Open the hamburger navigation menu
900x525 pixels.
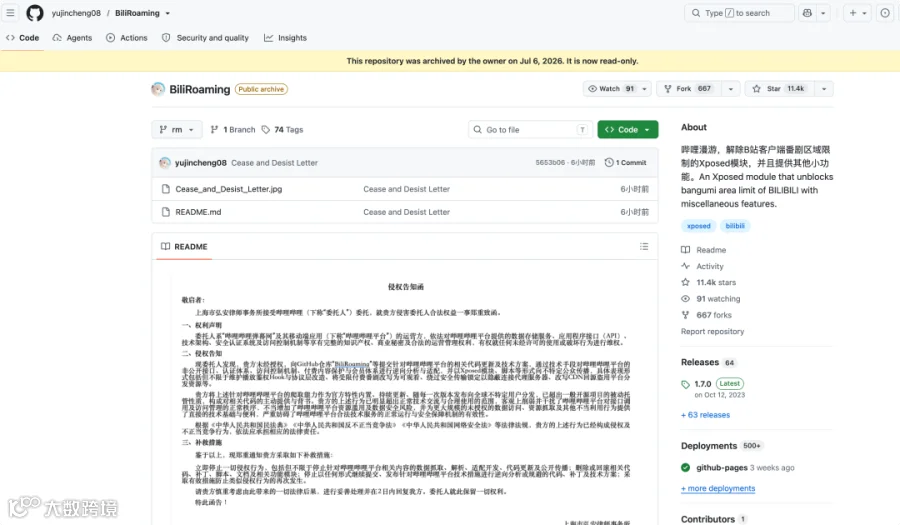point(10,13)
